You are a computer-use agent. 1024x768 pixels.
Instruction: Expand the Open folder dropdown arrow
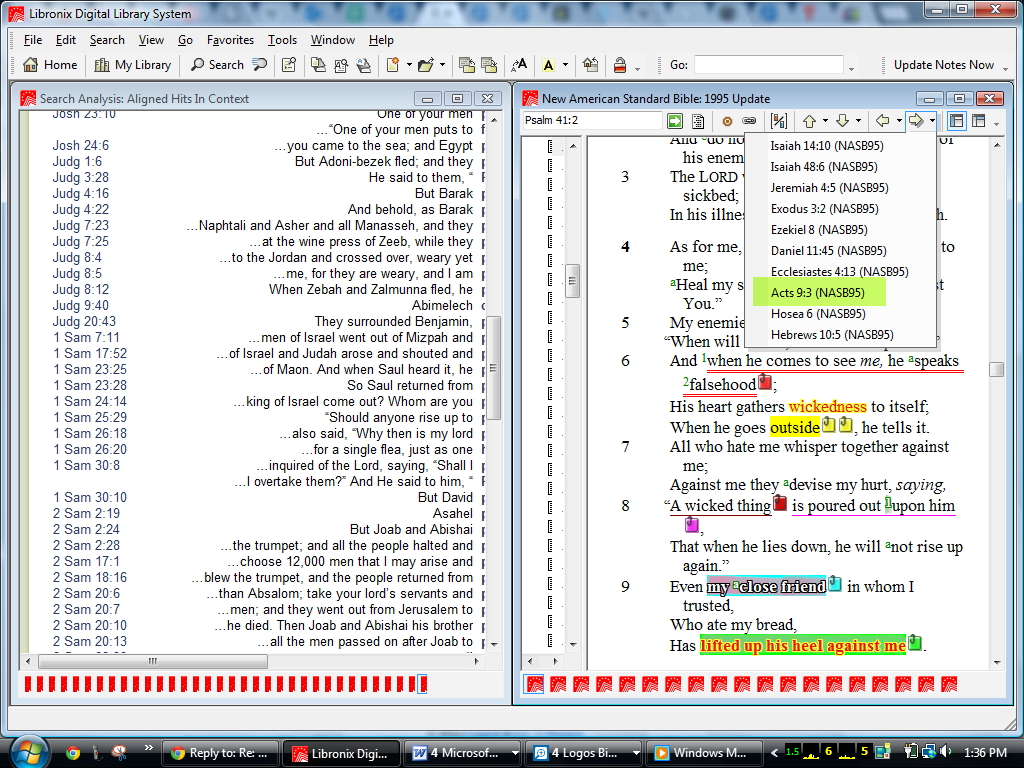pyautogui.click(x=442, y=65)
